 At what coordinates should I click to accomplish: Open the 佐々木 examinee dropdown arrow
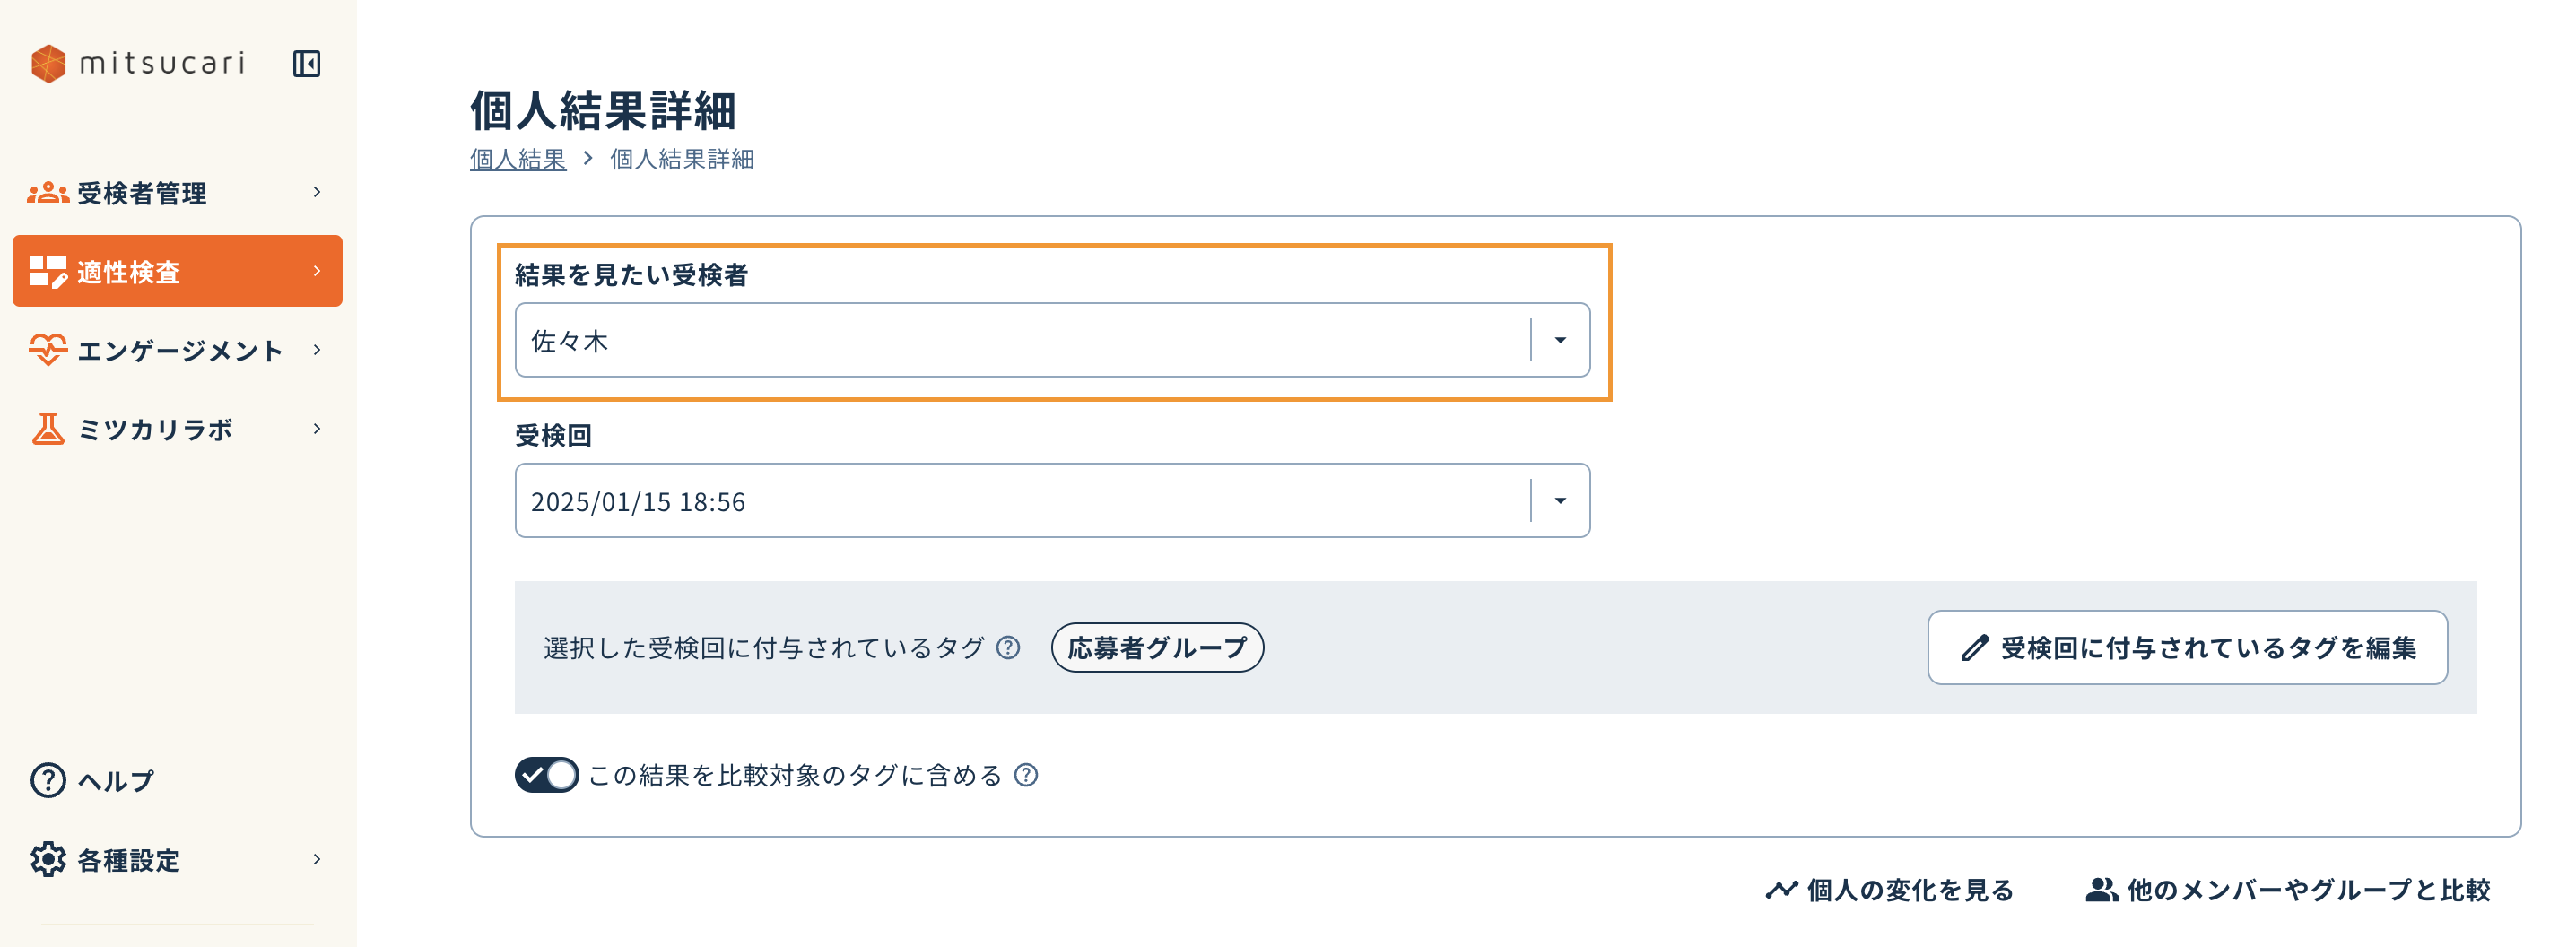point(1560,340)
